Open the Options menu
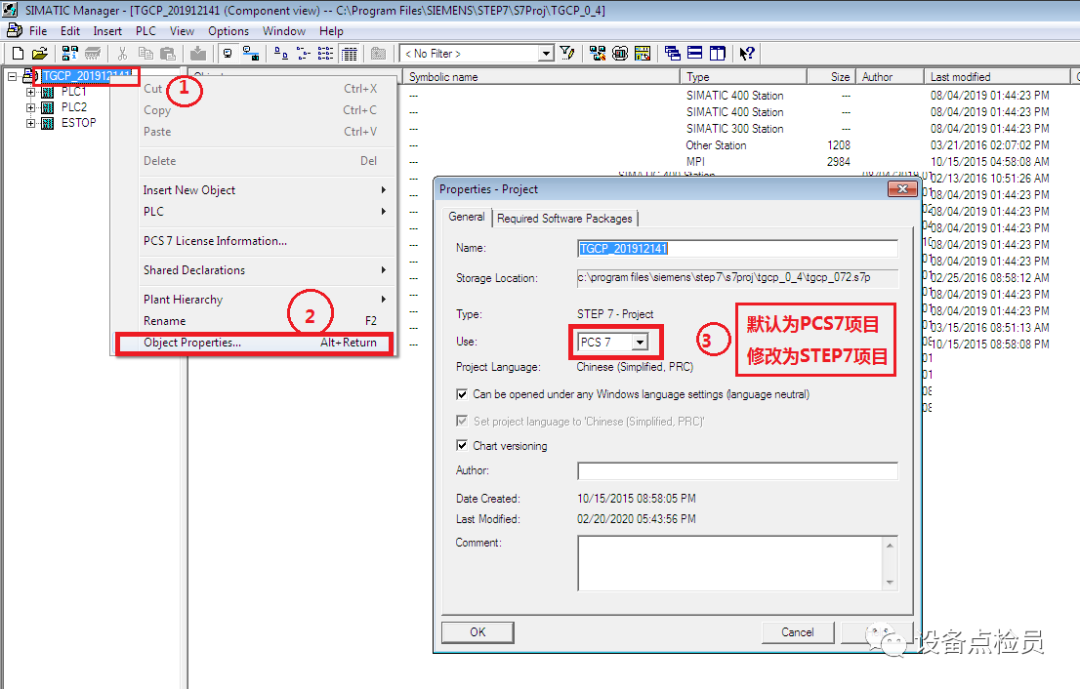Viewport: 1080px width, 689px height. click(228, 31)
